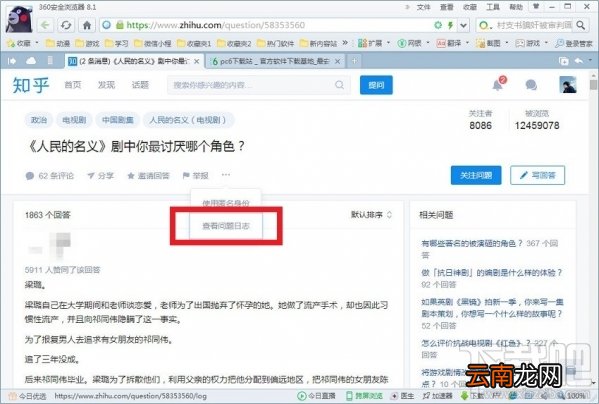
Task: Click the magnifier in the browser search box
Action: coord(580,25)
